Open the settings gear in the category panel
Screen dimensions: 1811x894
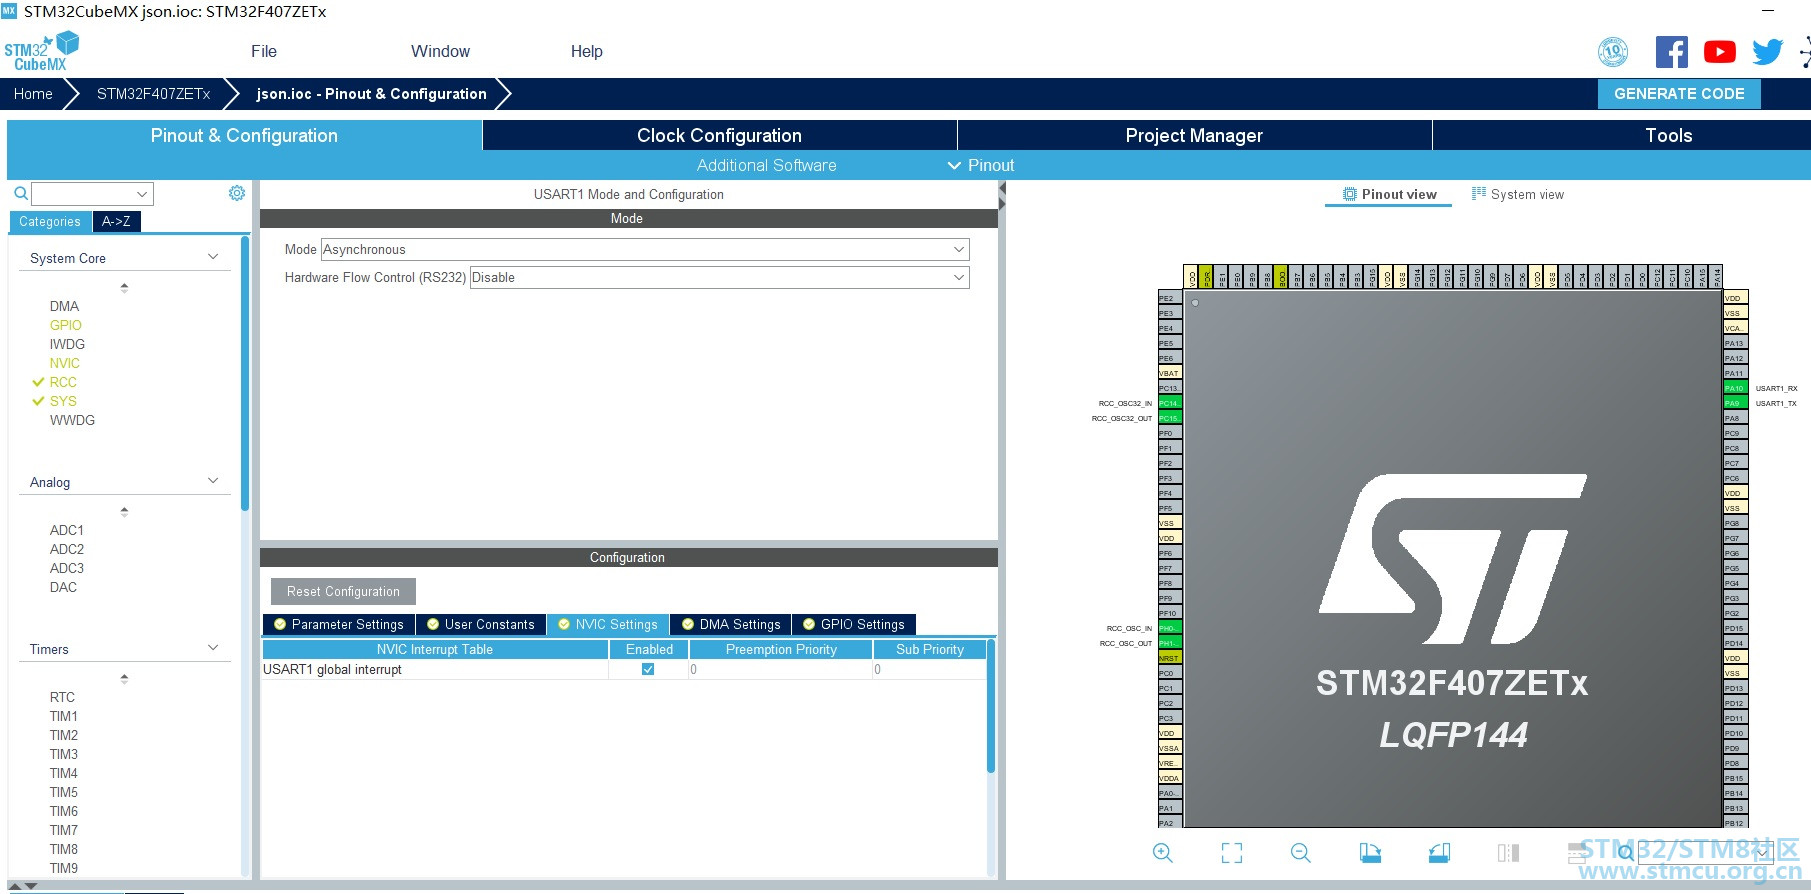(x=237, y=193)
